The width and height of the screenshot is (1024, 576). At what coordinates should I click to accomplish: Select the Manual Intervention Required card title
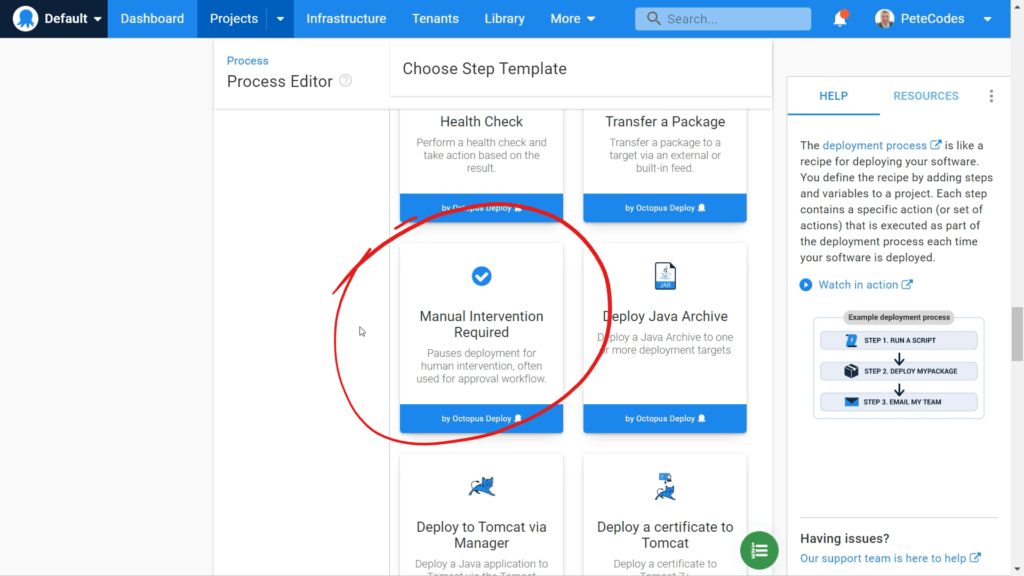481,324
